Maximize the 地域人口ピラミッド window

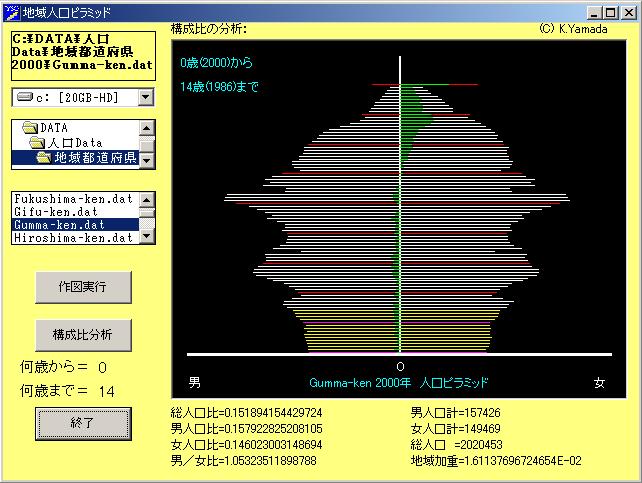click(x=610, y=13)
